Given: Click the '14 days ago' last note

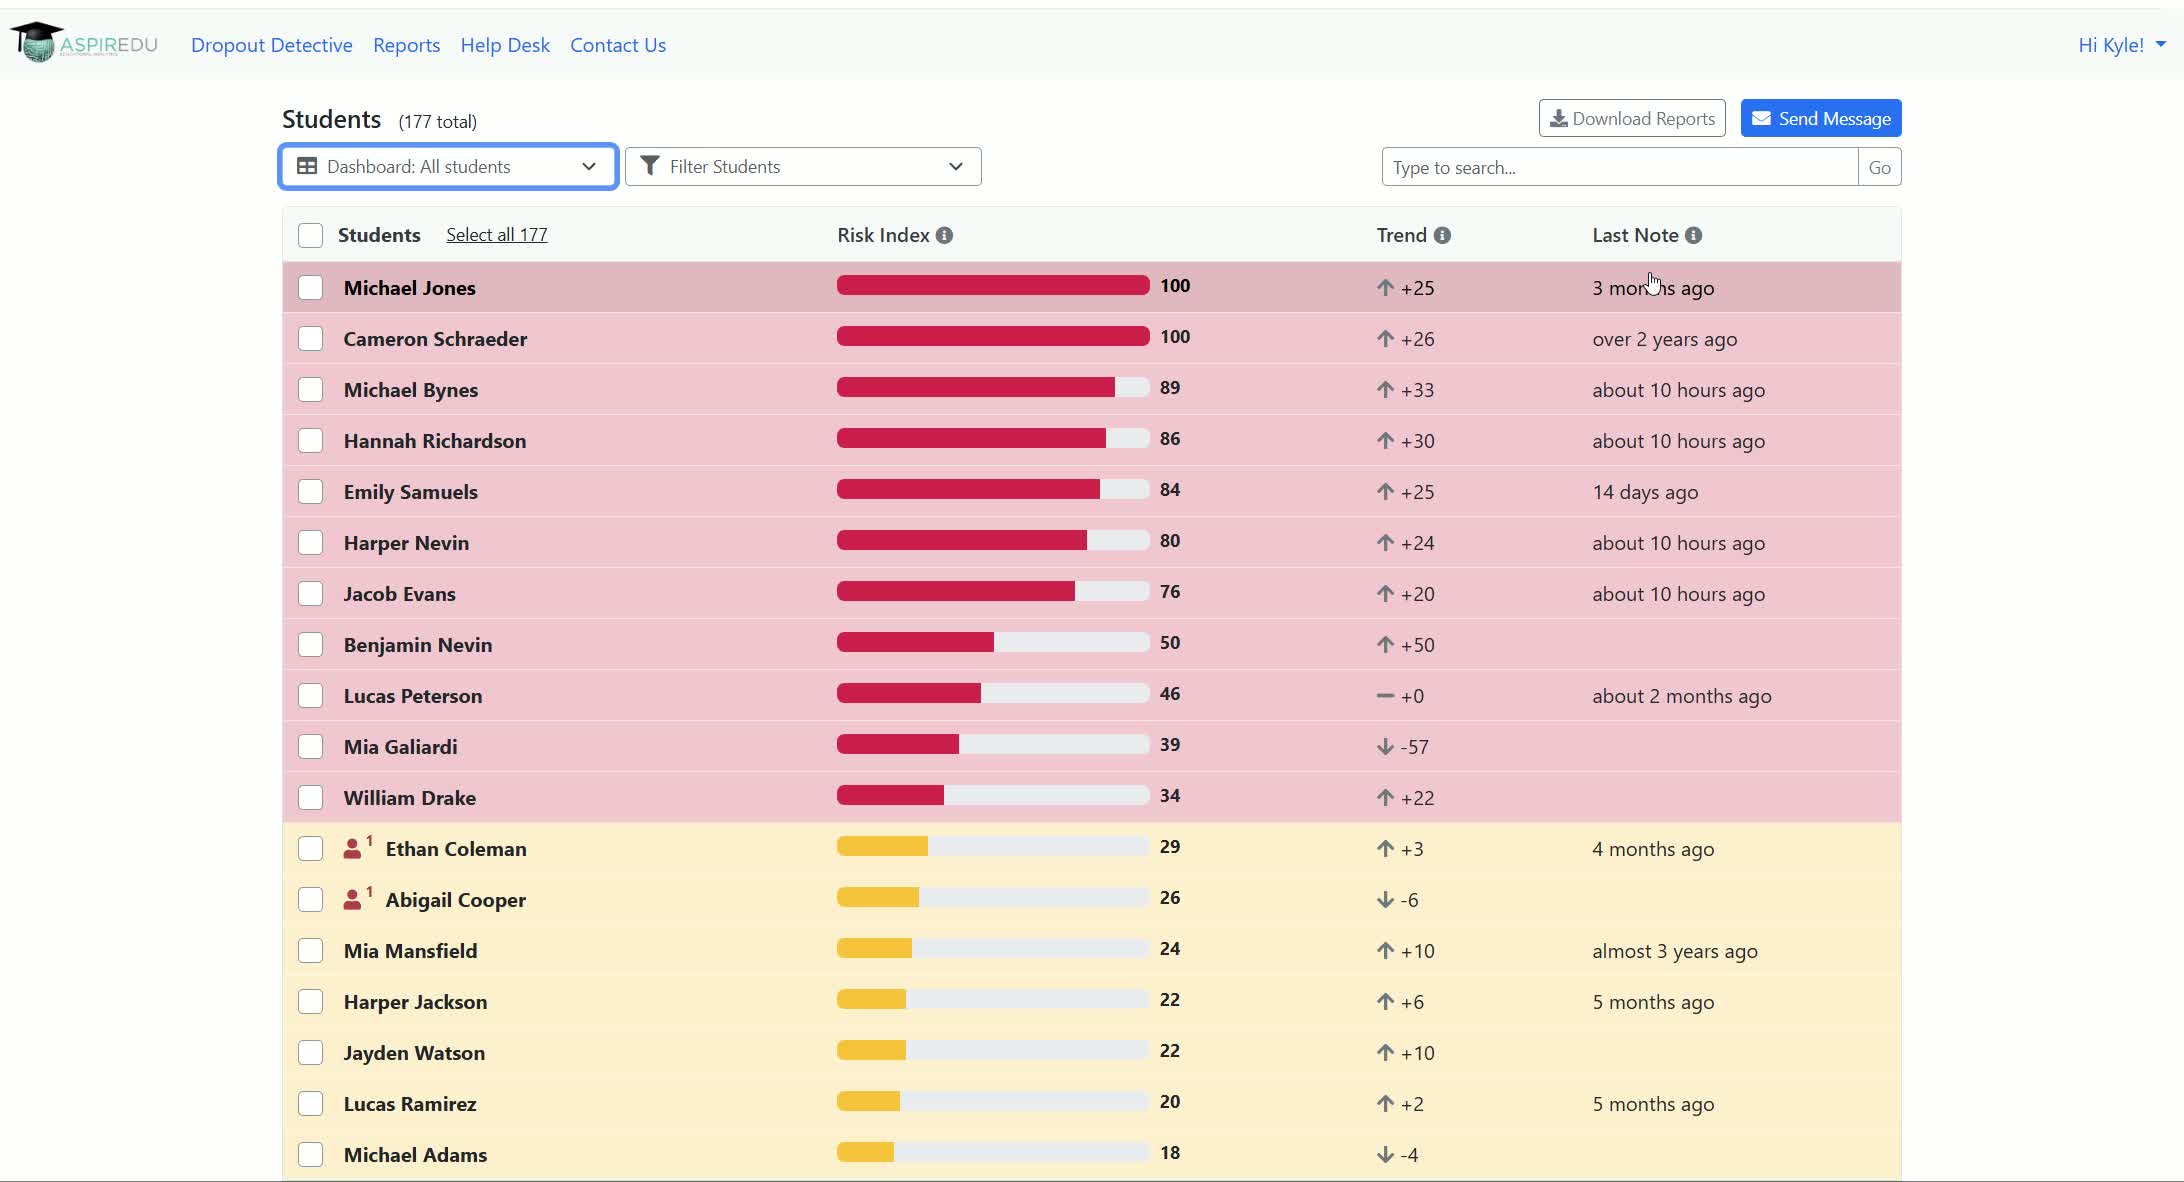Looking at the screenshot, I should coord(1645,492).
